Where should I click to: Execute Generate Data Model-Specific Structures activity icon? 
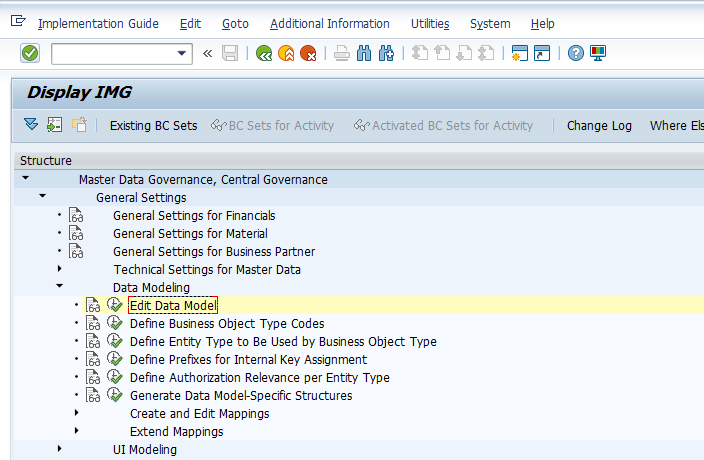pyautogui.click(x=114, y=395)
